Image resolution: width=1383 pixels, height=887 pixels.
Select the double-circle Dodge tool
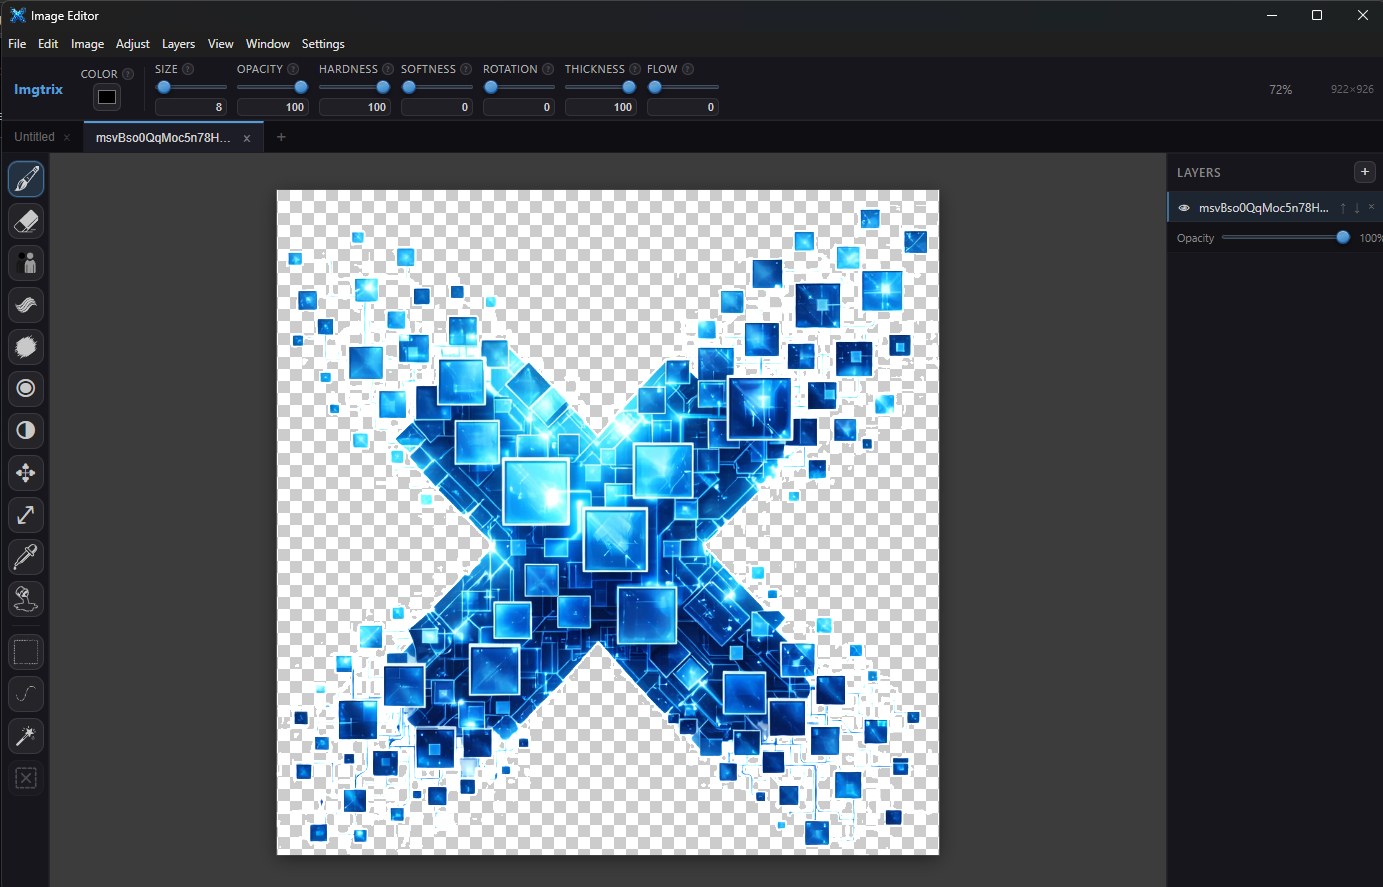click(x=26, y=389)
